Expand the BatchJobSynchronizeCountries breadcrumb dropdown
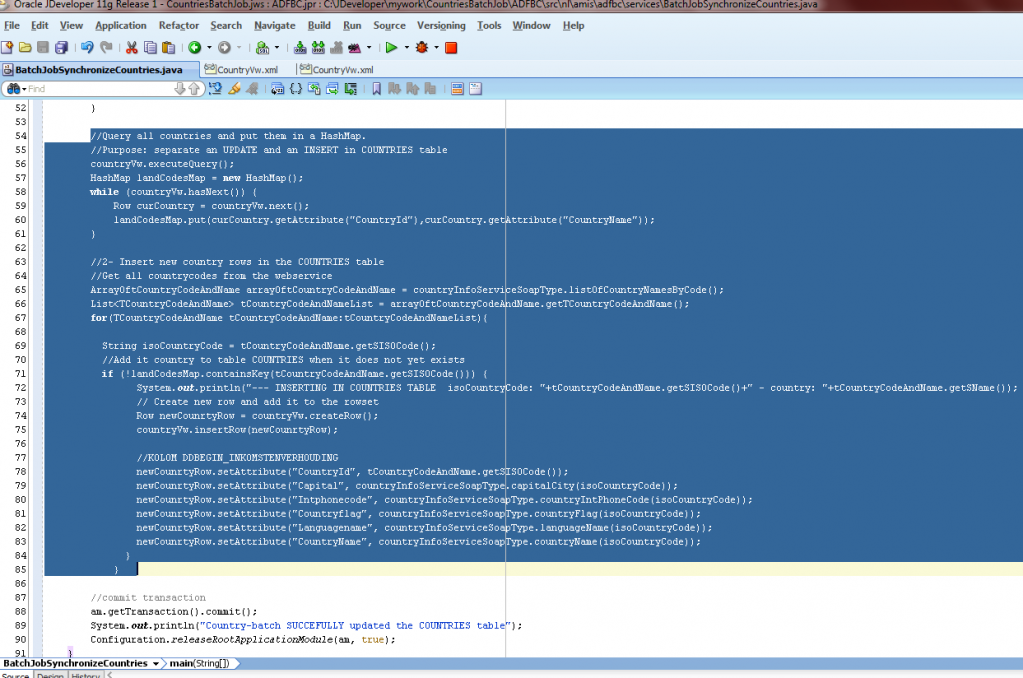This screenshot has height=678, width=1023. click(156, 663)
